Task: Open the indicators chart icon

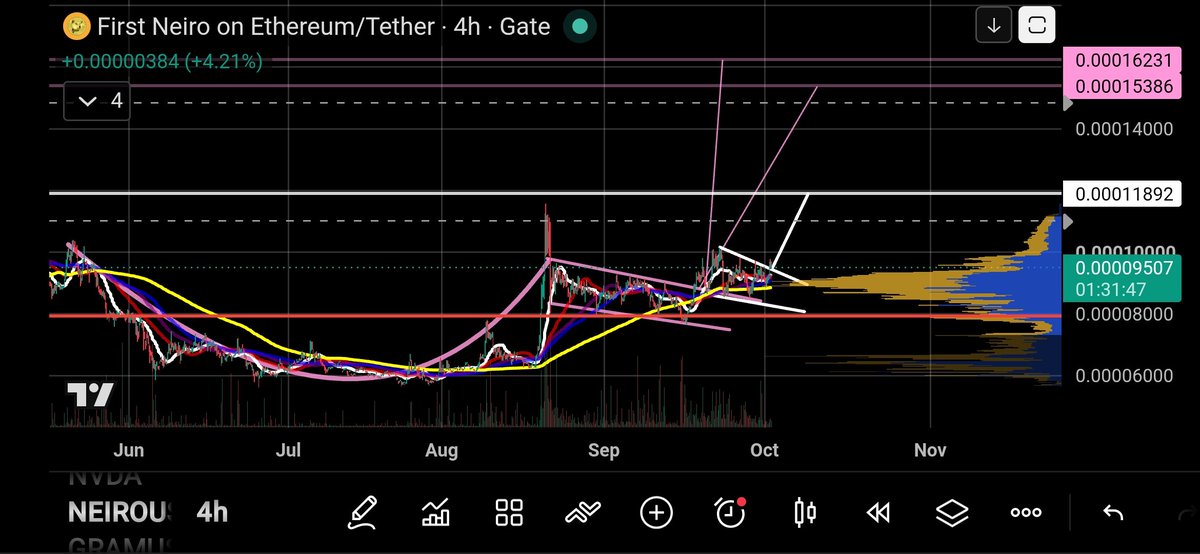Action: tap(435, 513)
